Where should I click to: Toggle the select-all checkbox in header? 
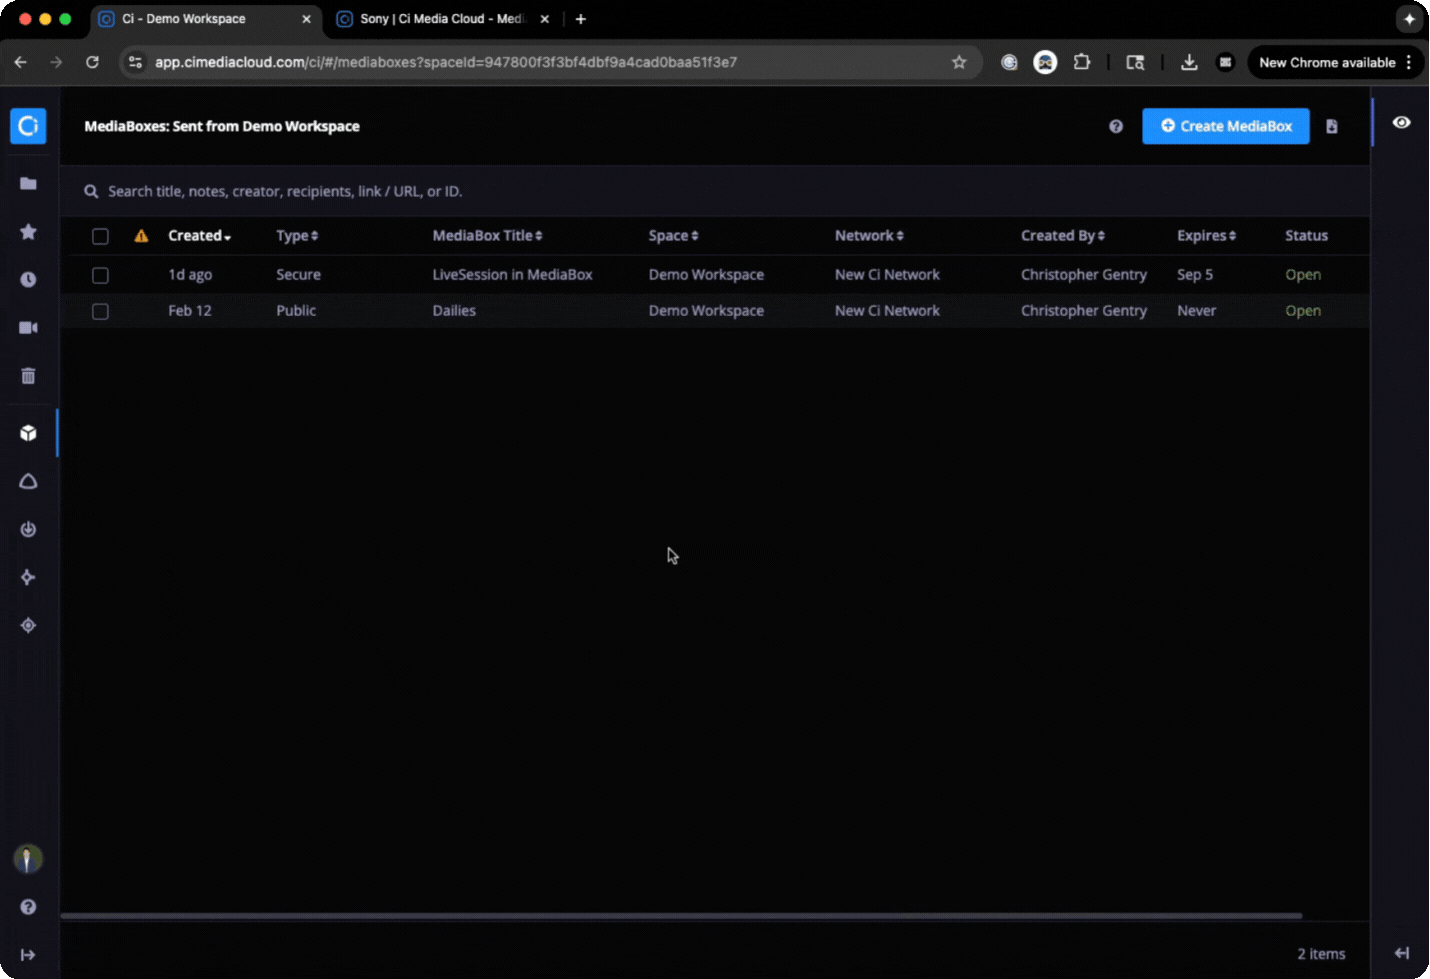(x=100, y=236)
